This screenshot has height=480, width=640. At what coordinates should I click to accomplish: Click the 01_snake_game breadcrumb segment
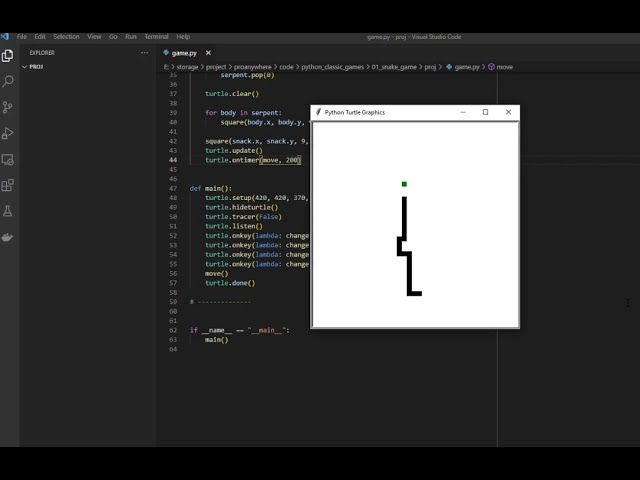pyautogui.click(x=394, y=67)
